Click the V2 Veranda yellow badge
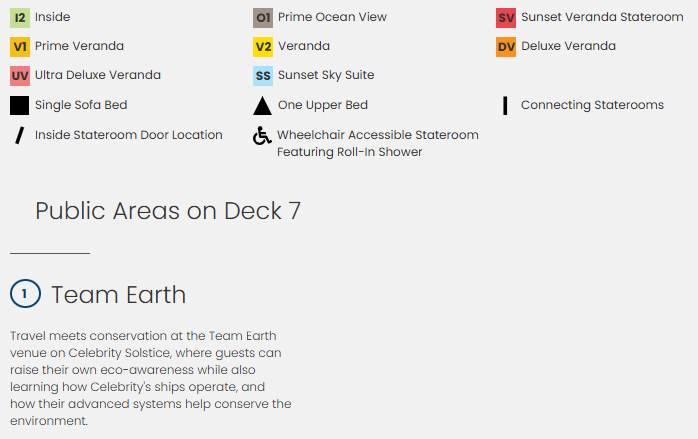698x439 pixels. click(263, 46)
